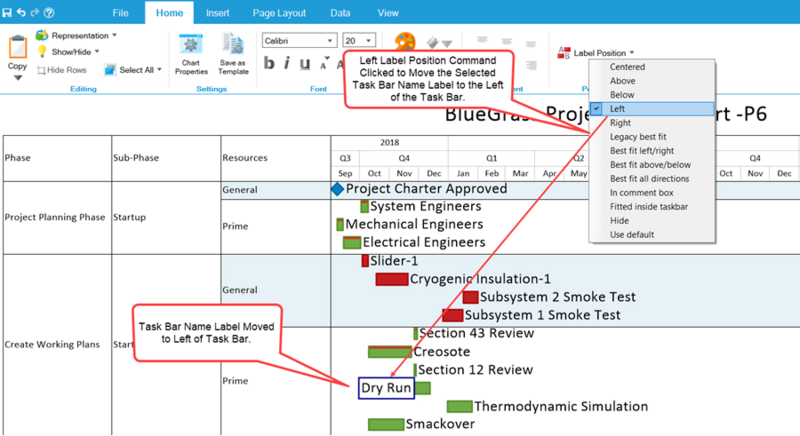Expand the Label Position dropdown
Image resolution: width=800 pixels, height=436 pixels.
(x=632, y=53)
